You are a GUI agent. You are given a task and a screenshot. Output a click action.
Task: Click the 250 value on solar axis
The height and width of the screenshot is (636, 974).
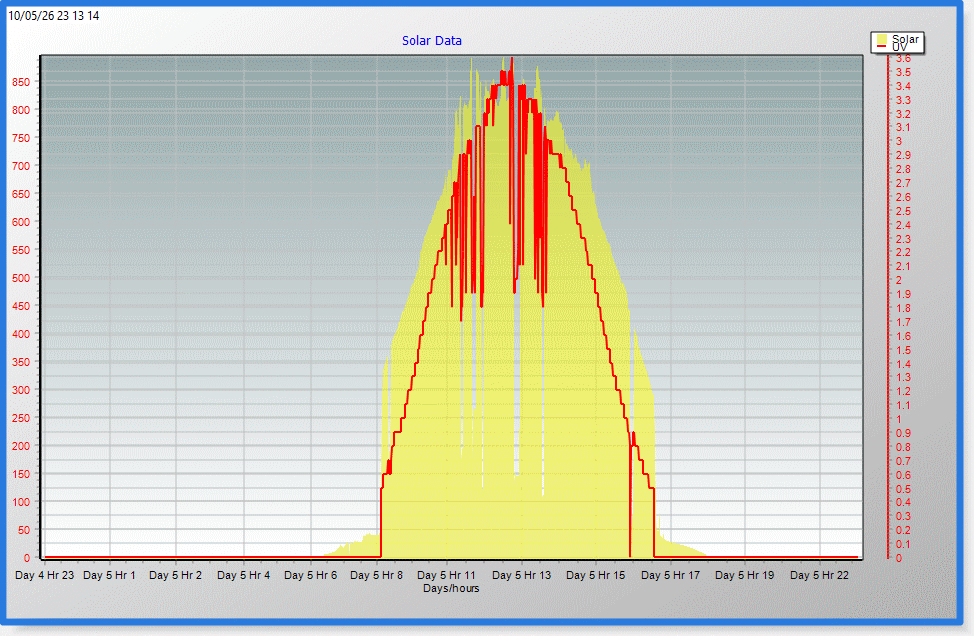click(20, 418)
